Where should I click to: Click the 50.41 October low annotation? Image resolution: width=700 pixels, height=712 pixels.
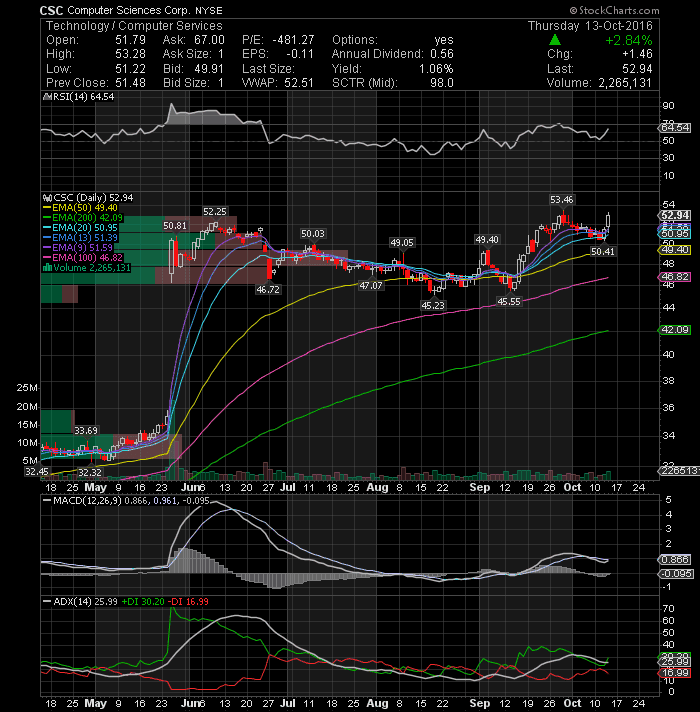603,252
